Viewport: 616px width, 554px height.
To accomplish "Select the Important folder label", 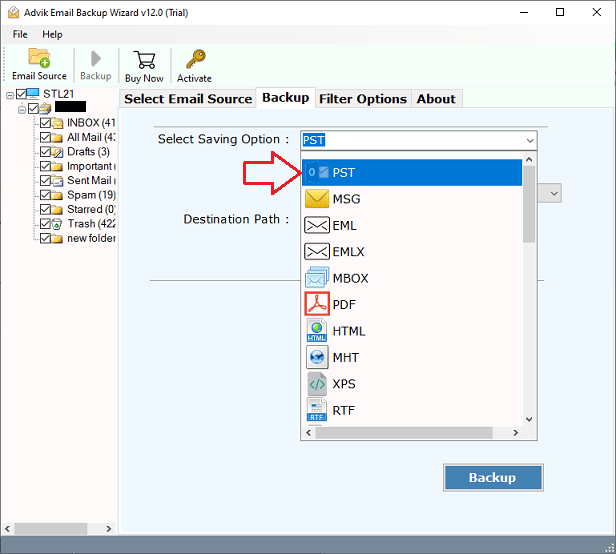I will pos(90,166).
